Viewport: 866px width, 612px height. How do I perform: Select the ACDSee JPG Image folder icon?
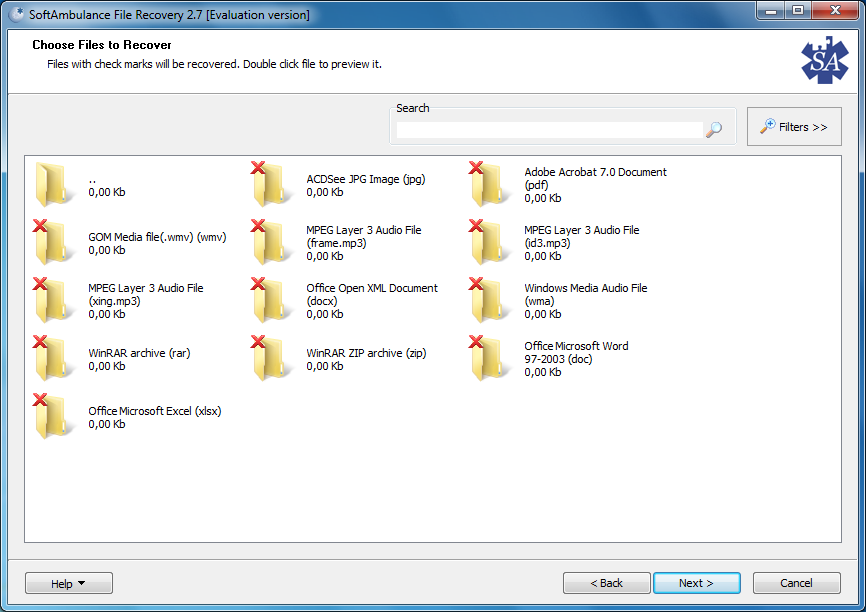[x=272, y=184]
